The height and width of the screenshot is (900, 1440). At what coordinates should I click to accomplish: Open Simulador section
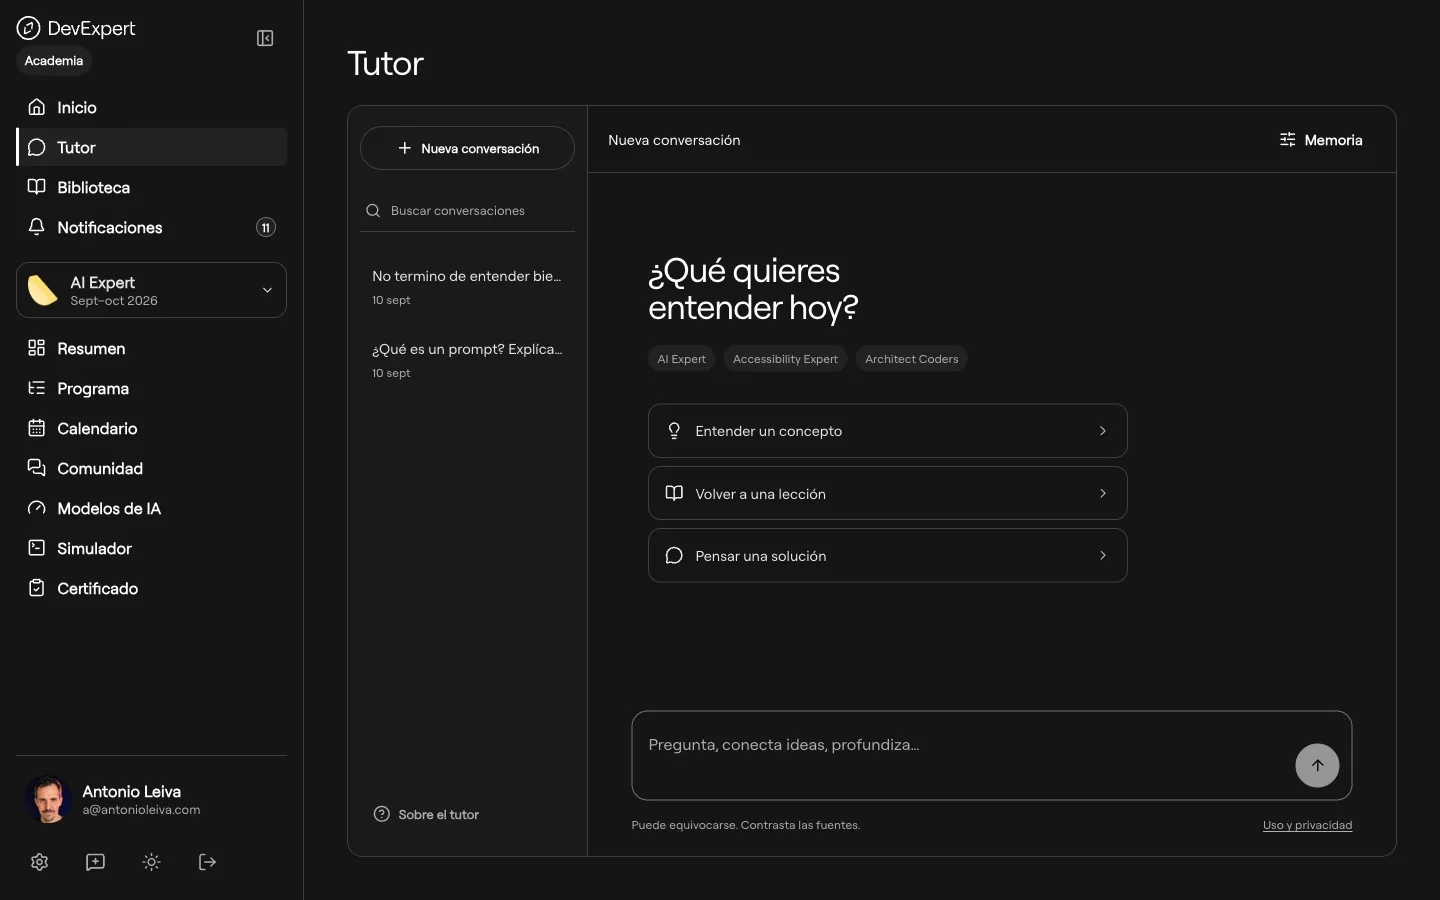tap(152, 548)
